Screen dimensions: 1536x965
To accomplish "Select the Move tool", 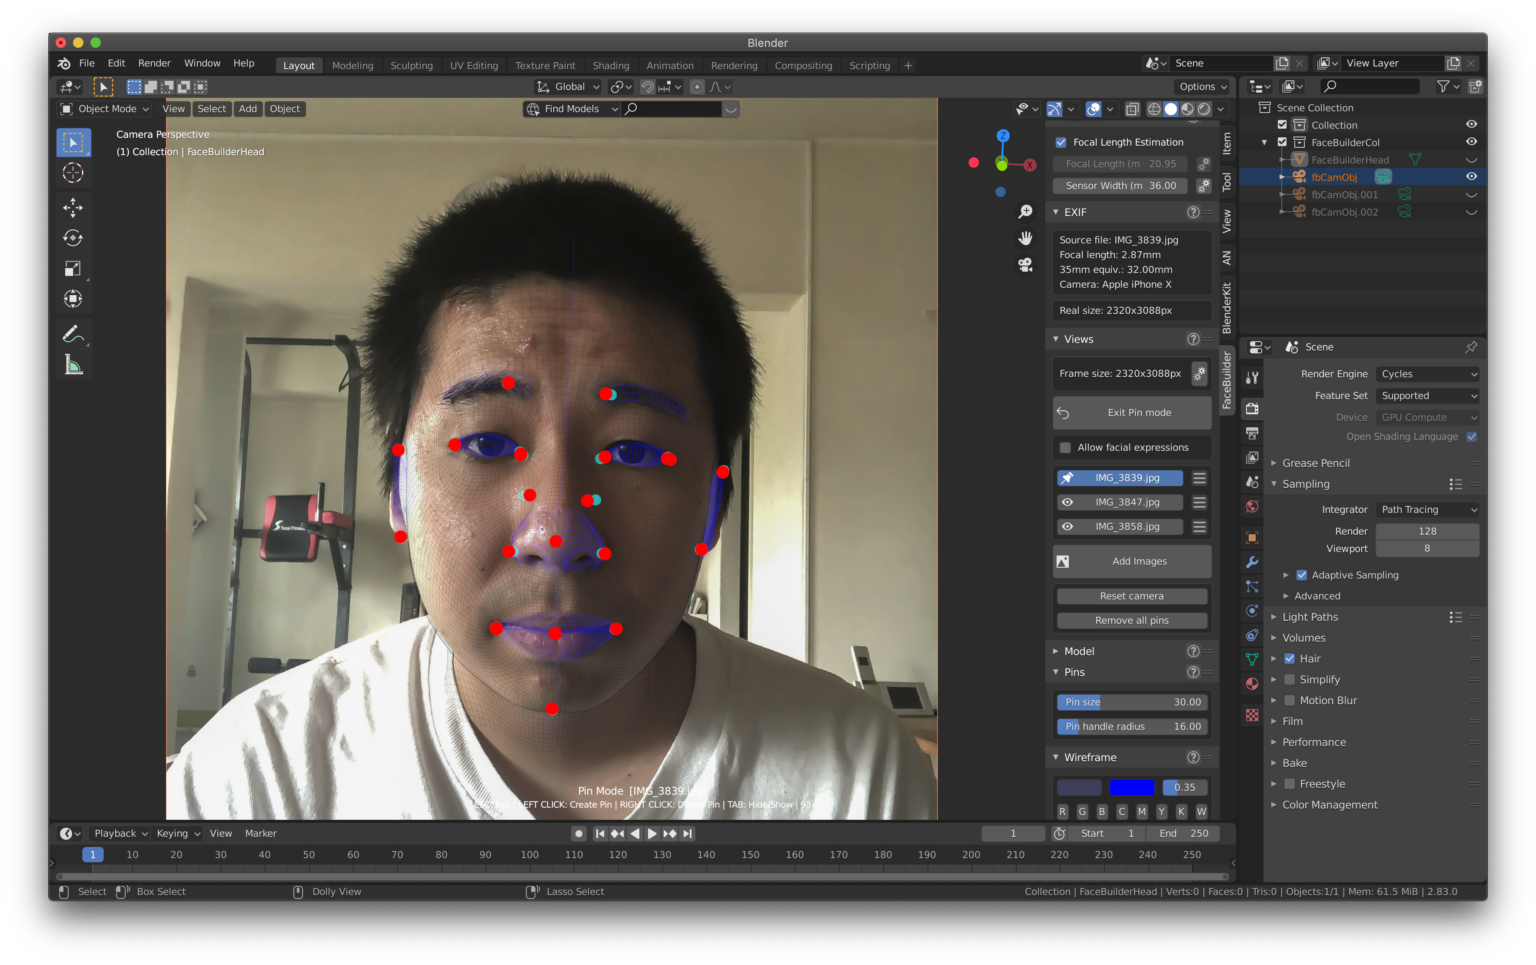I will pyautogui.click(x=73, y=208).
